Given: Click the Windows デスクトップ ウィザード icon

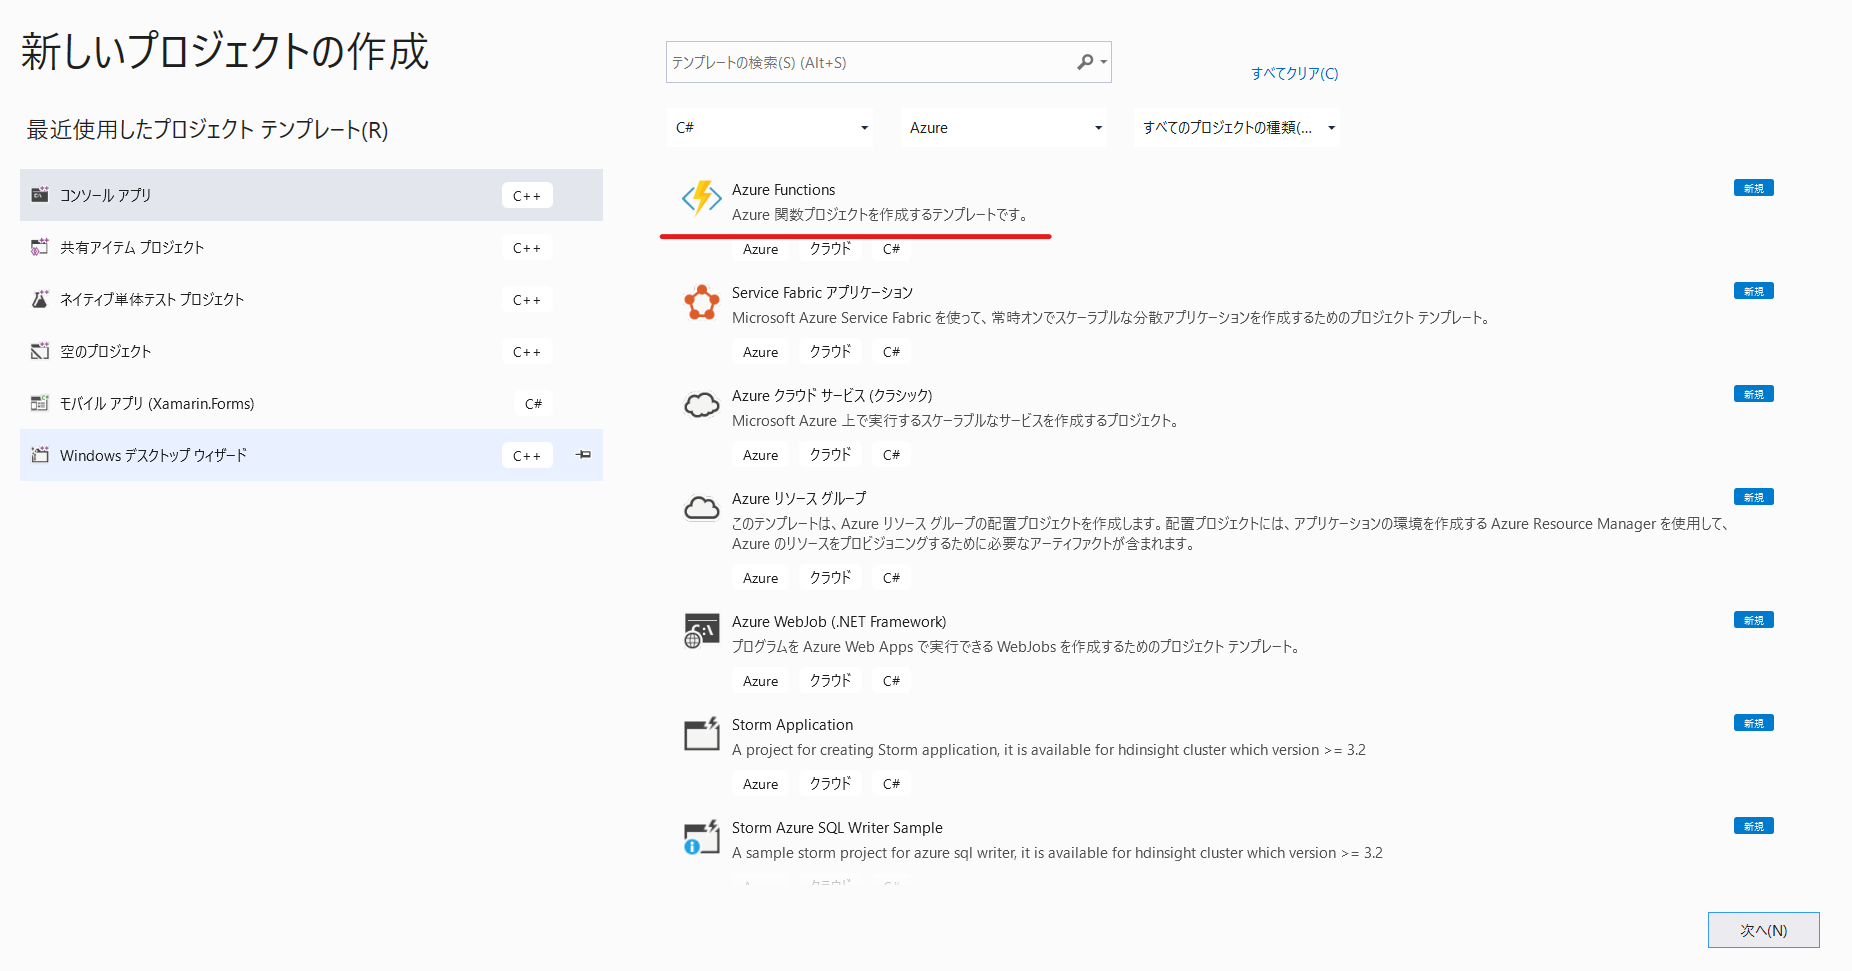Looking at the screenshot, I should point(40,455).
